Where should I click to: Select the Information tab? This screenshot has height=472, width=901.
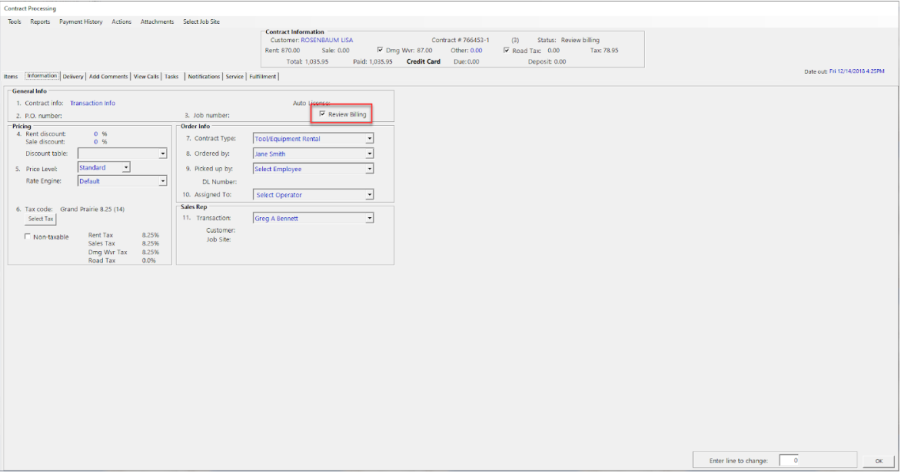[x=42, y=76]
